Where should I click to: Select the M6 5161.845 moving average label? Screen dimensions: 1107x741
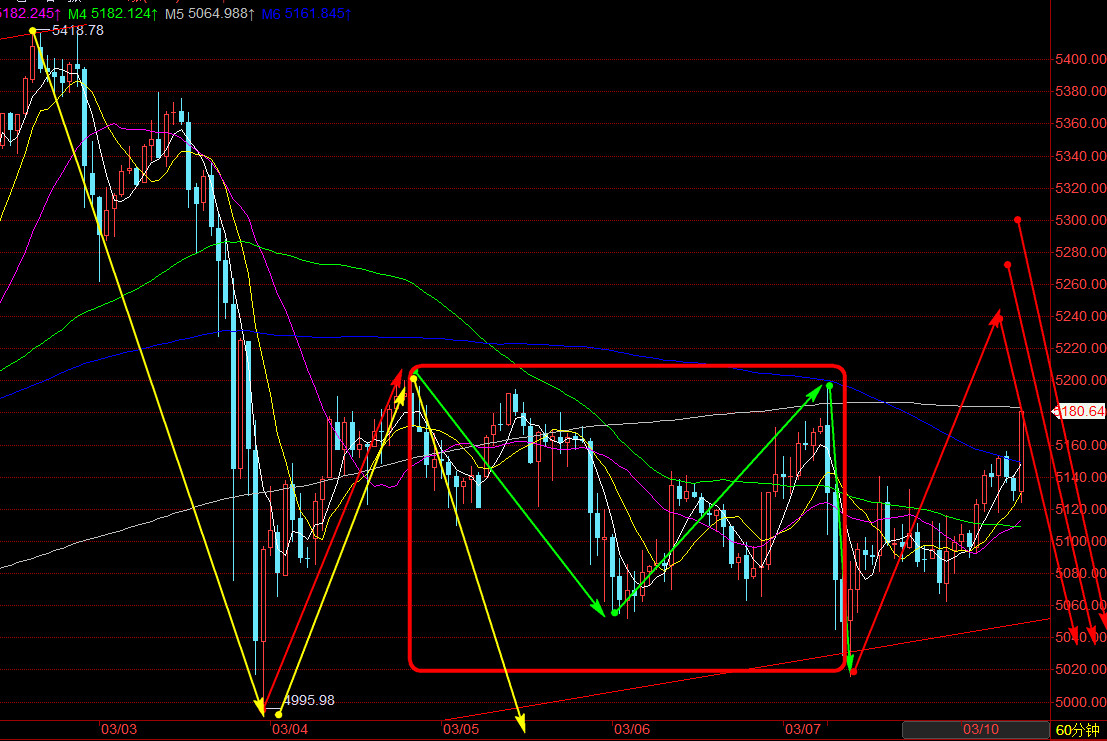(301, 13)
